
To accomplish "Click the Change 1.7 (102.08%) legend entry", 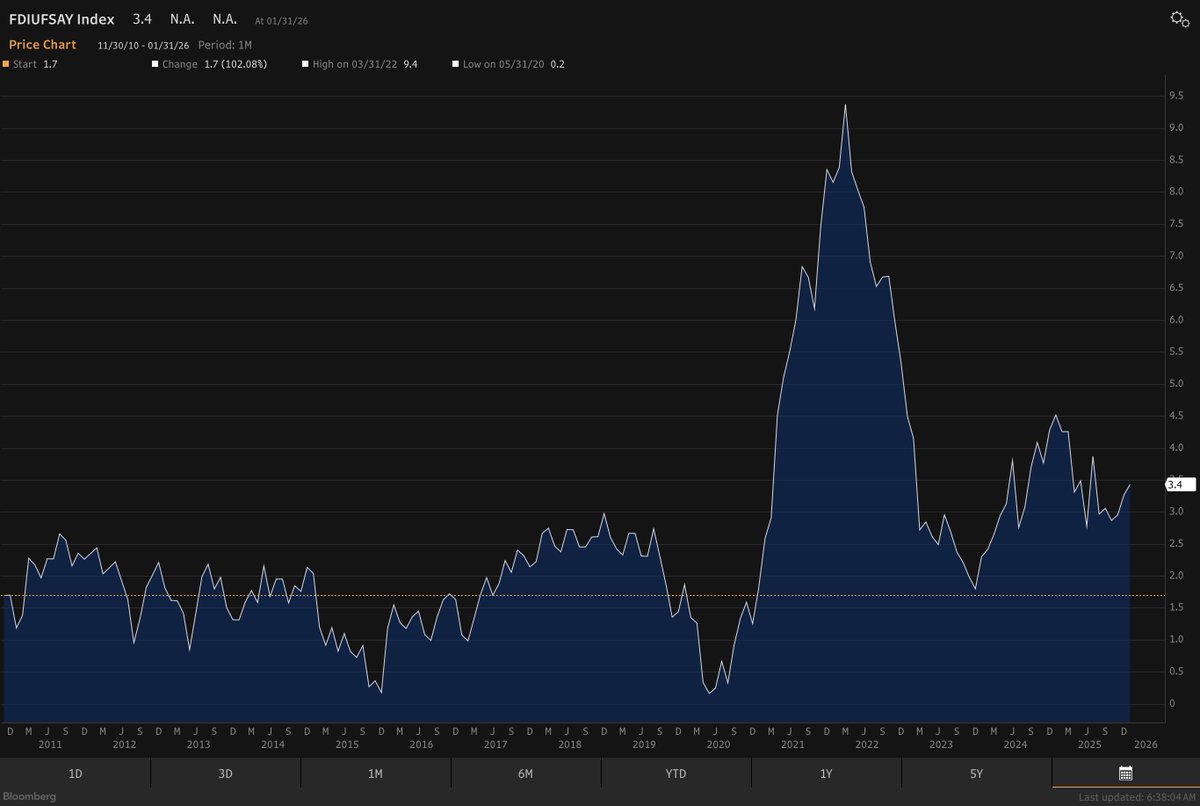I will tap(209, 64).
